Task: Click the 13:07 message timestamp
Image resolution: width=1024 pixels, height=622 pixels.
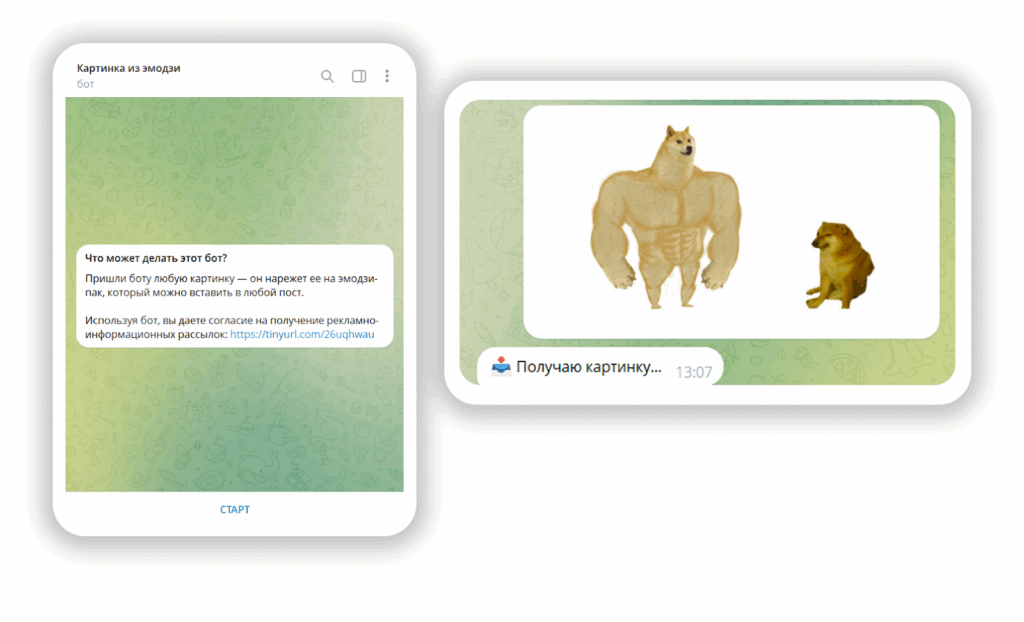Action: [694, 372]
